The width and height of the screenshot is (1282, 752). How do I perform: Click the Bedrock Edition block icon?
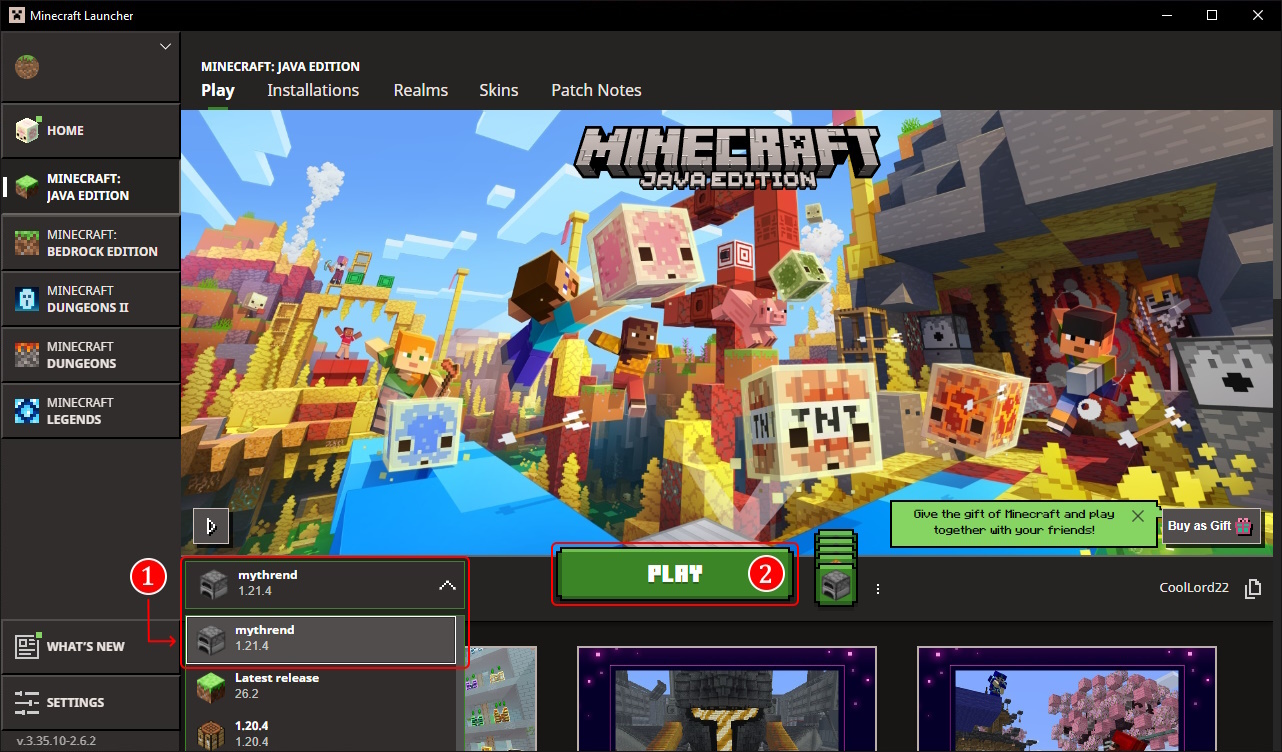point(28,243)
